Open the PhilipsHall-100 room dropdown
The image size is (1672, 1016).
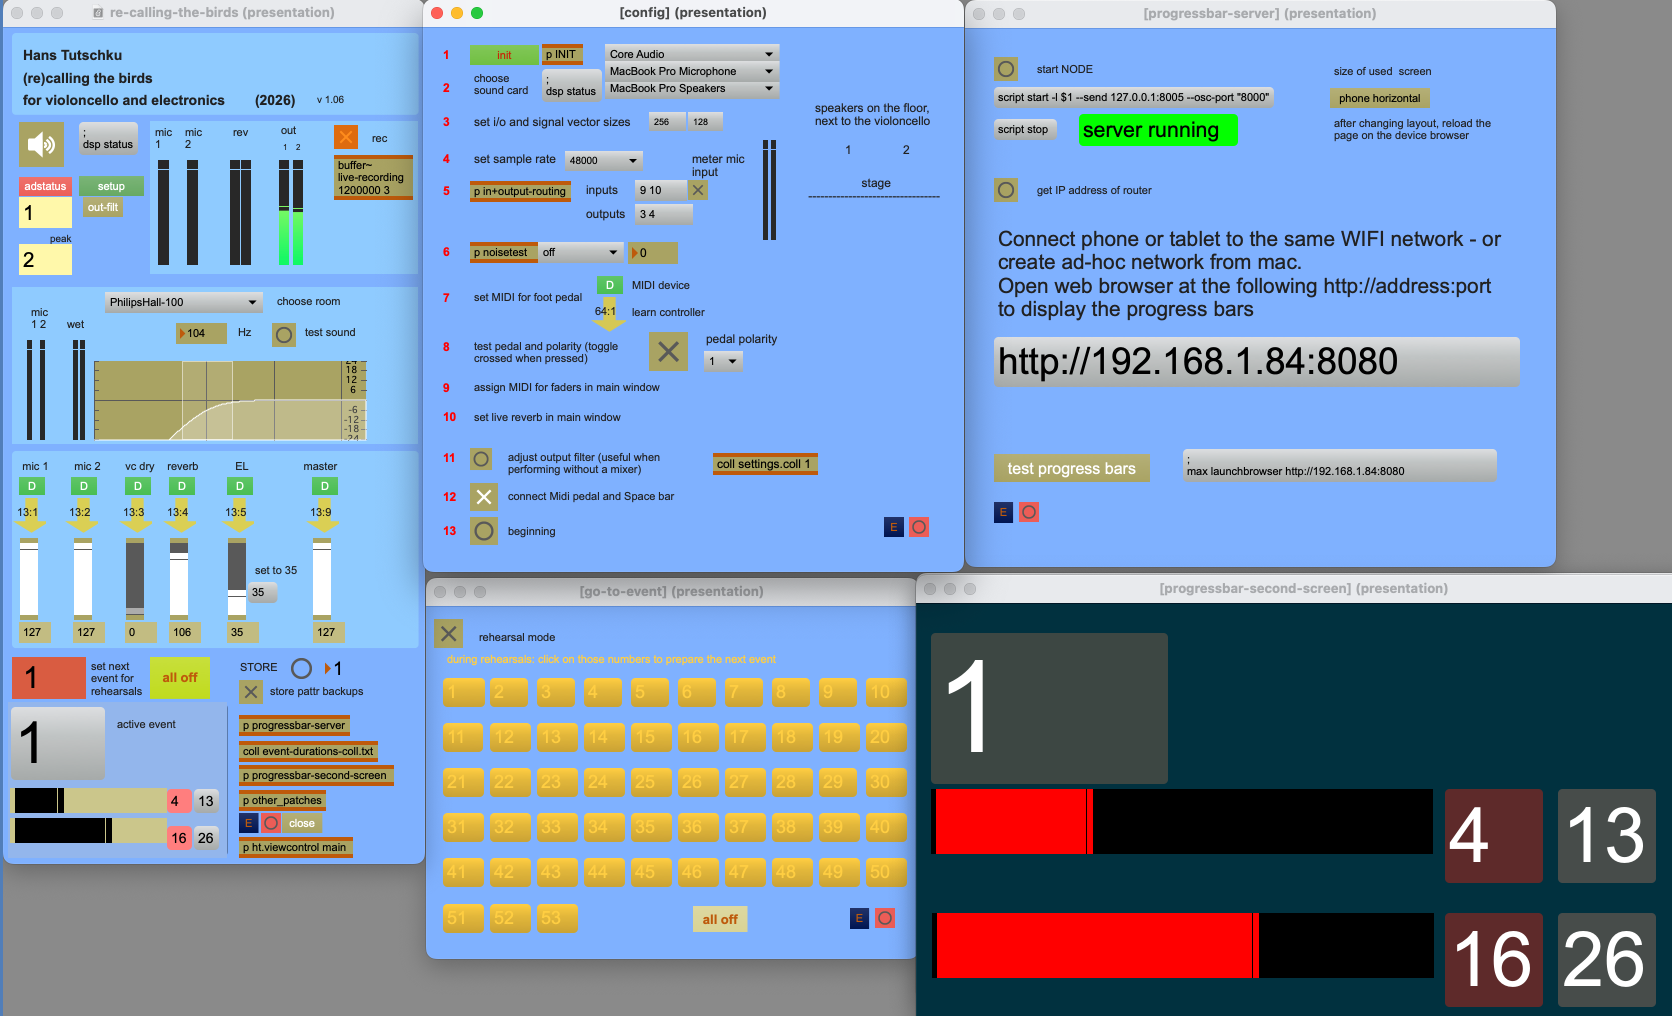click(184, 302)
